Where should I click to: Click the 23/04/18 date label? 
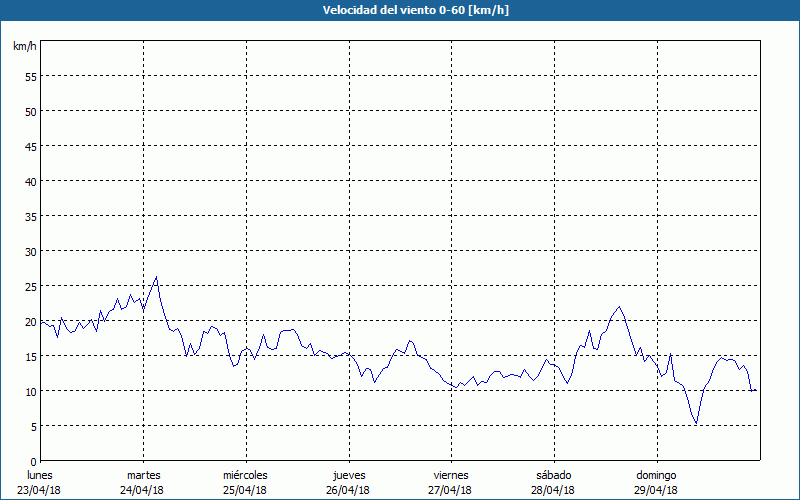point(40,490)
